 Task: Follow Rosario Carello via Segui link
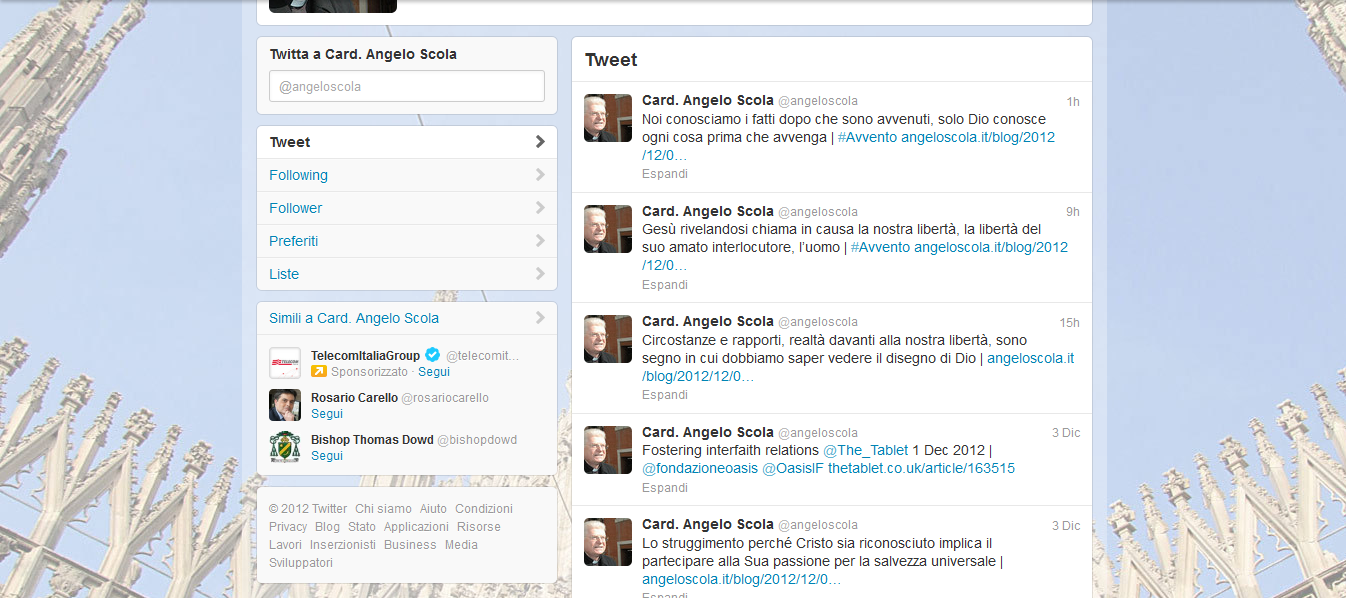click(x=327, y=414)
